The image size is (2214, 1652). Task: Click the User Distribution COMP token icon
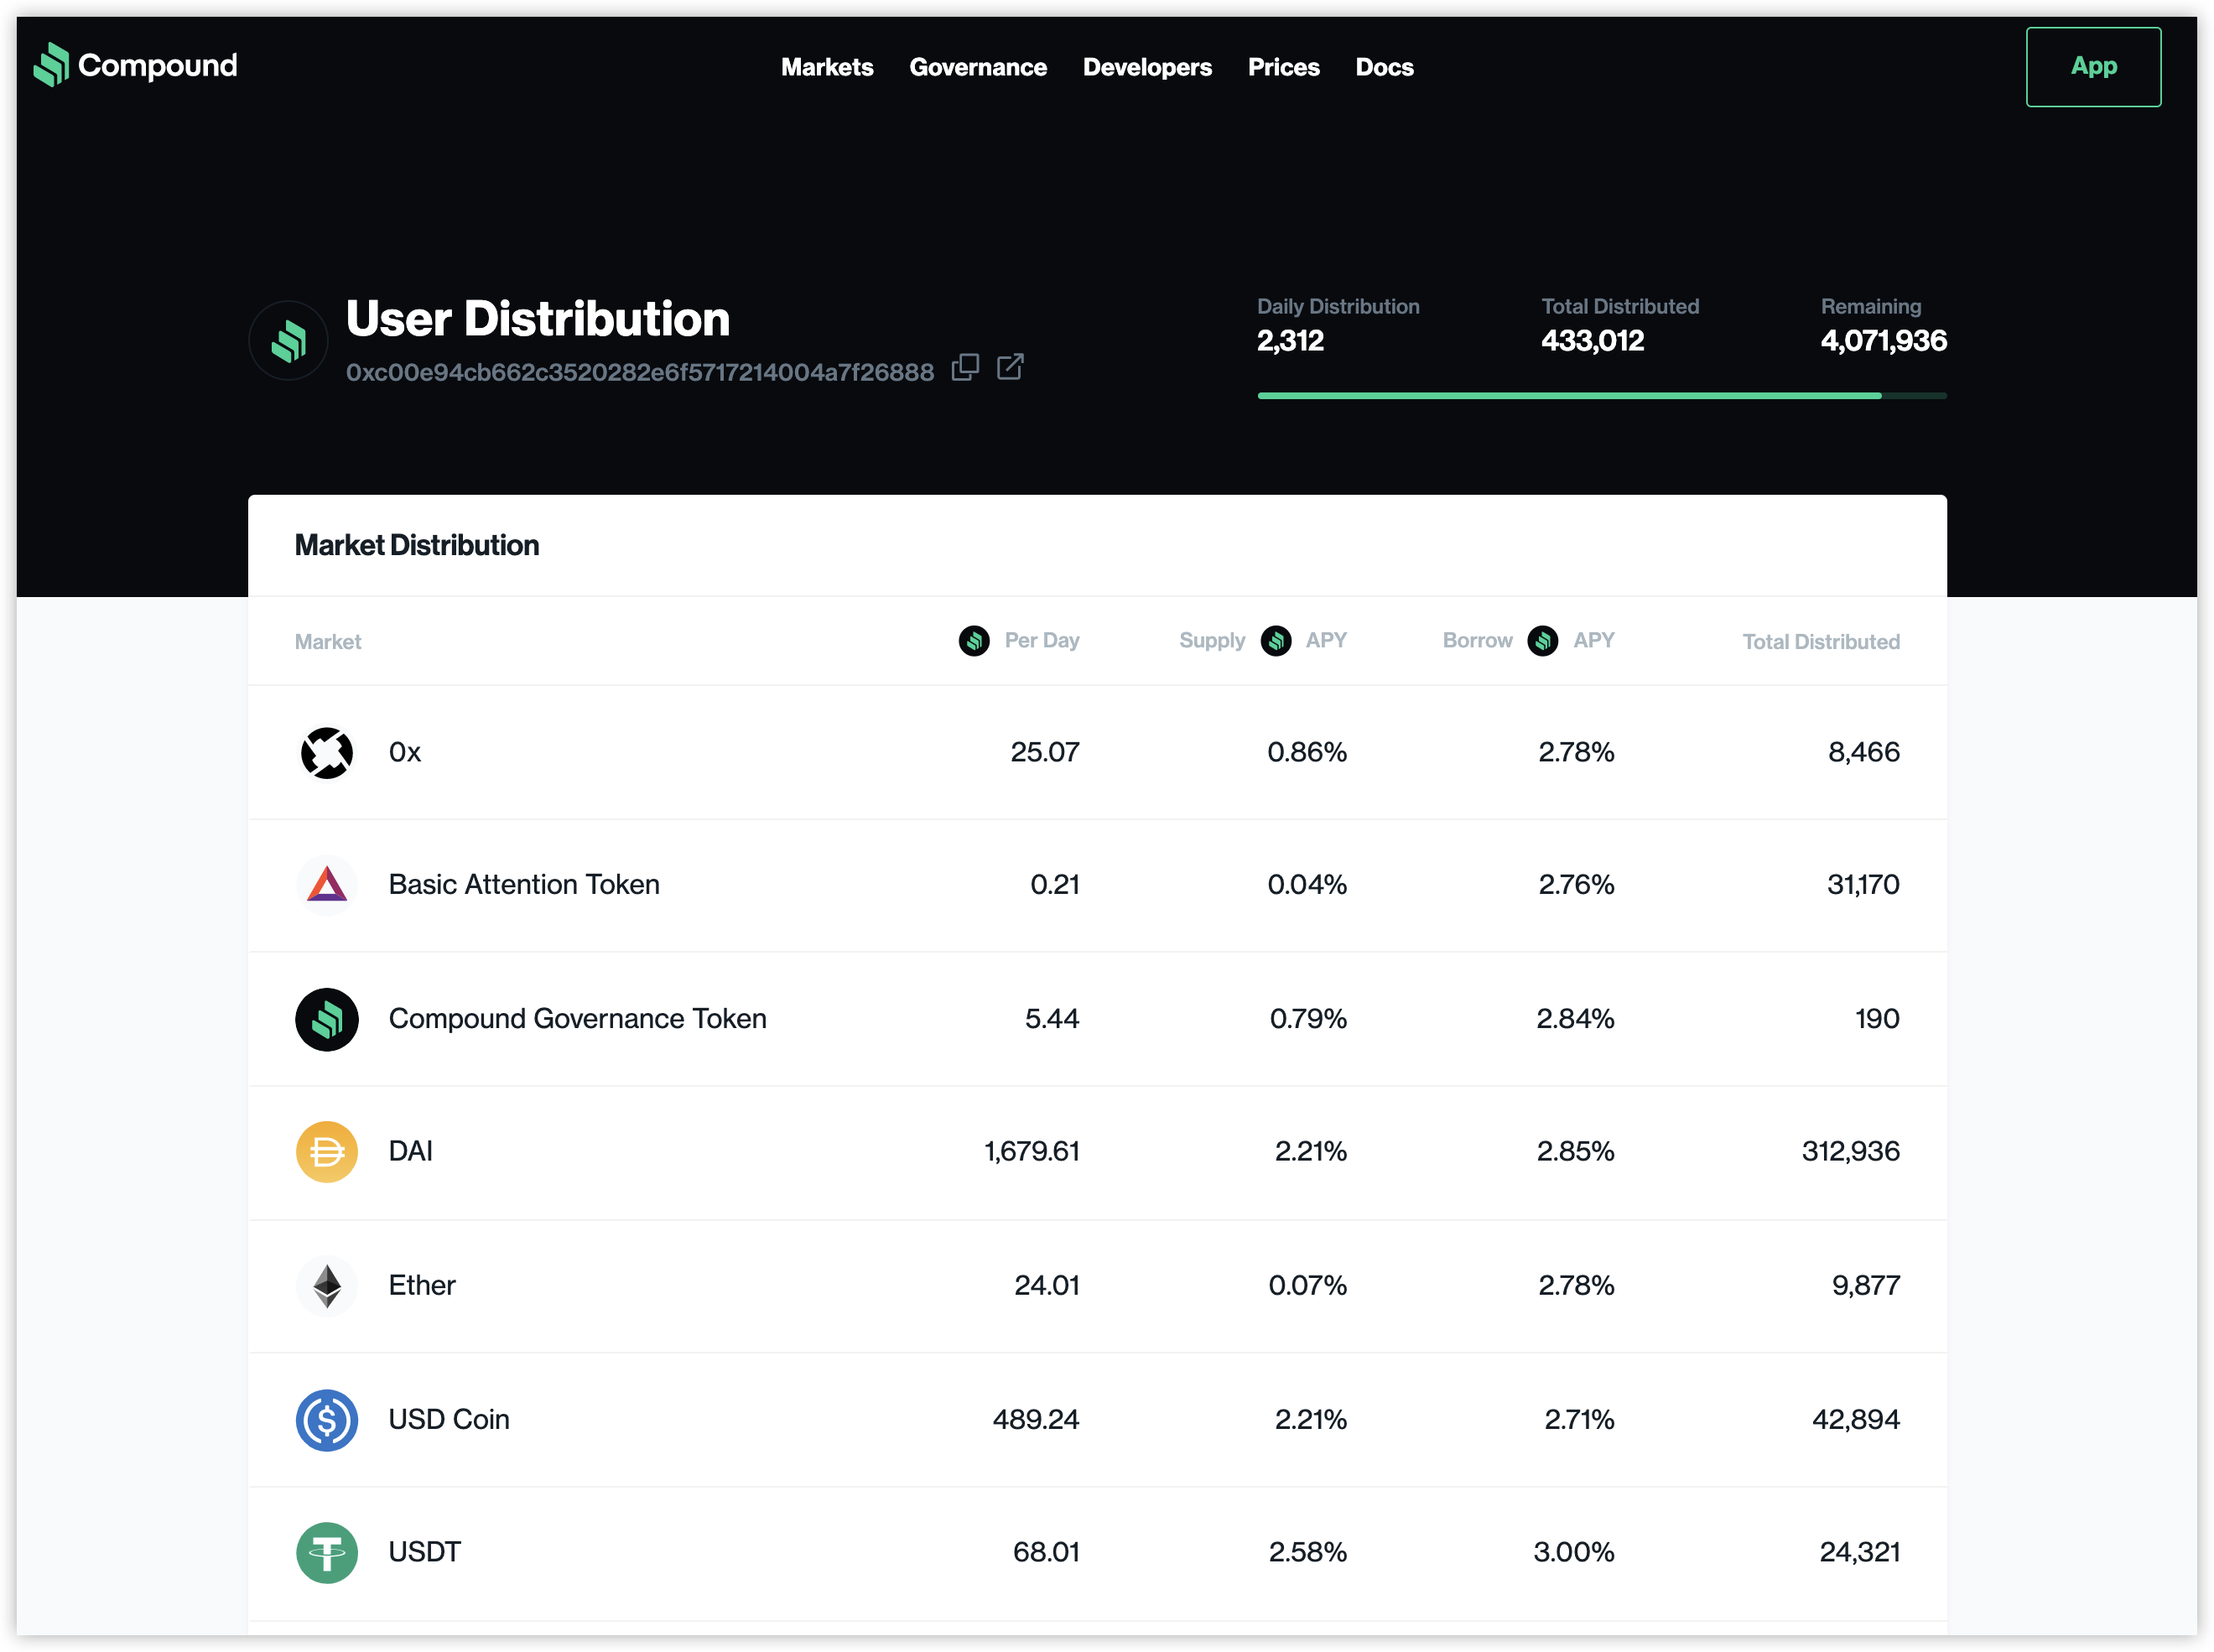click(x=288, y=341)
